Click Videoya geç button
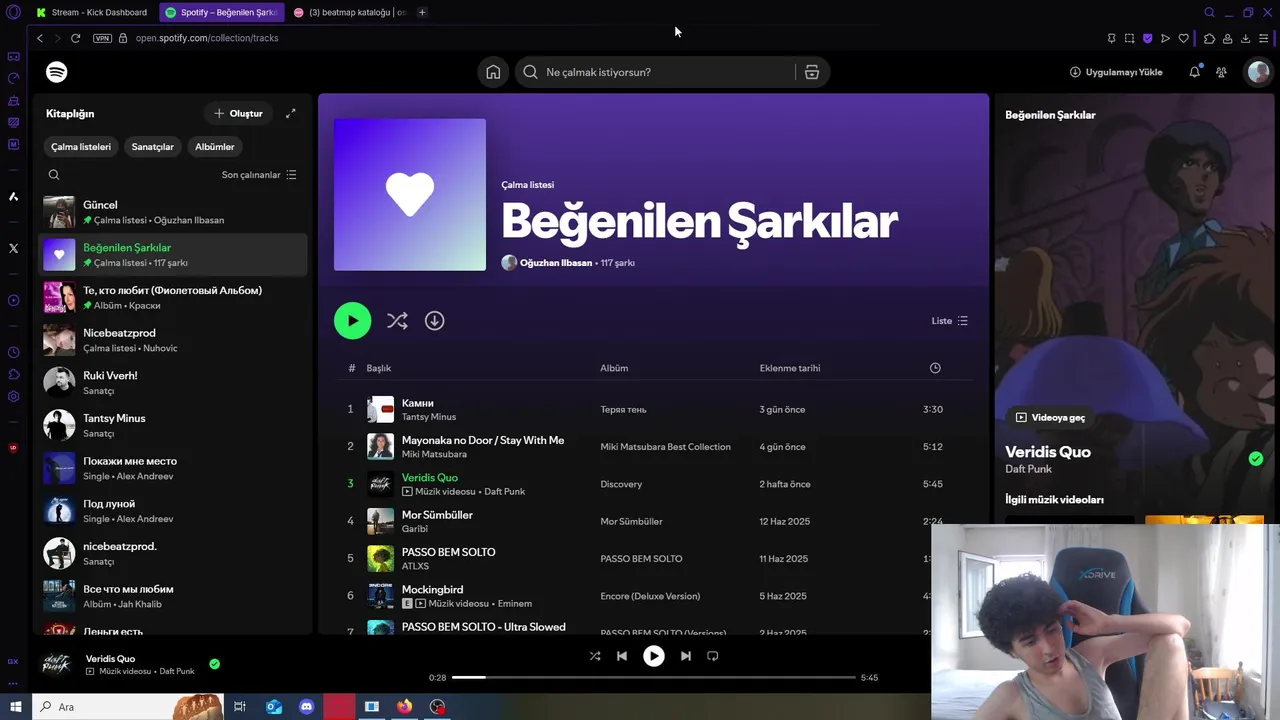The image size is (1280, 720). [x=1050, y=418]
